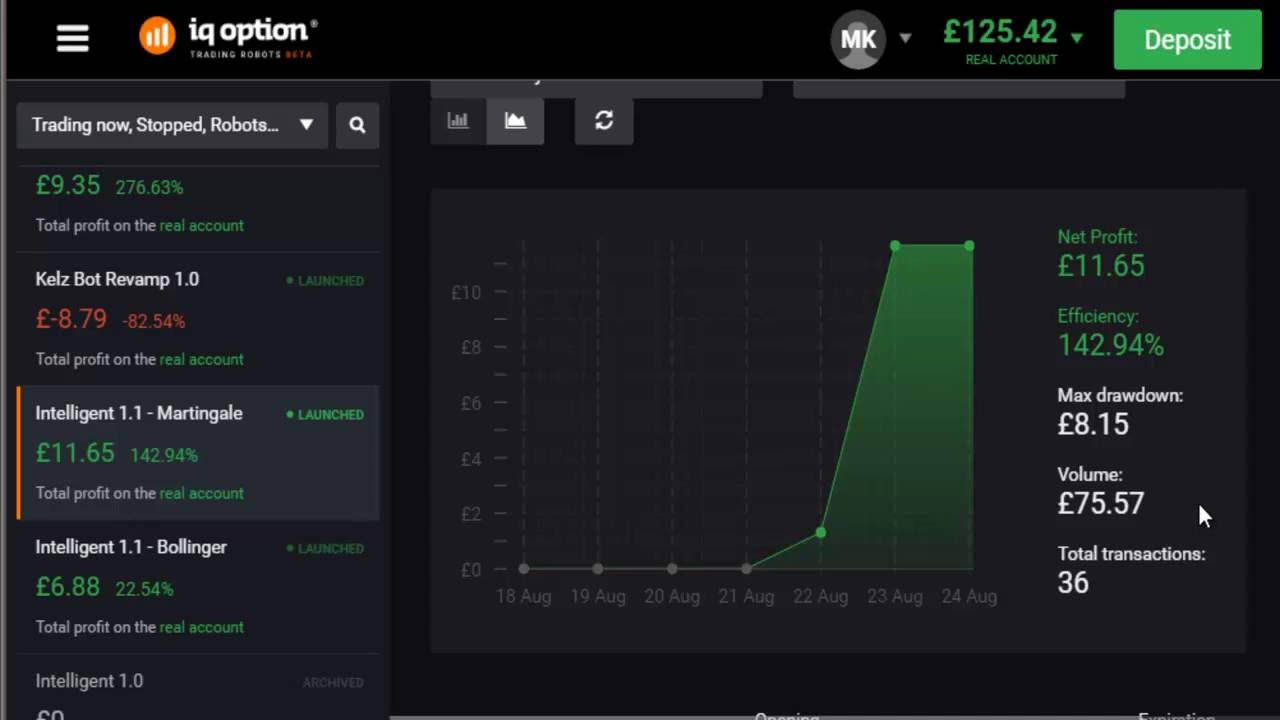Click the Total transactions value 36

point(1073,583)
